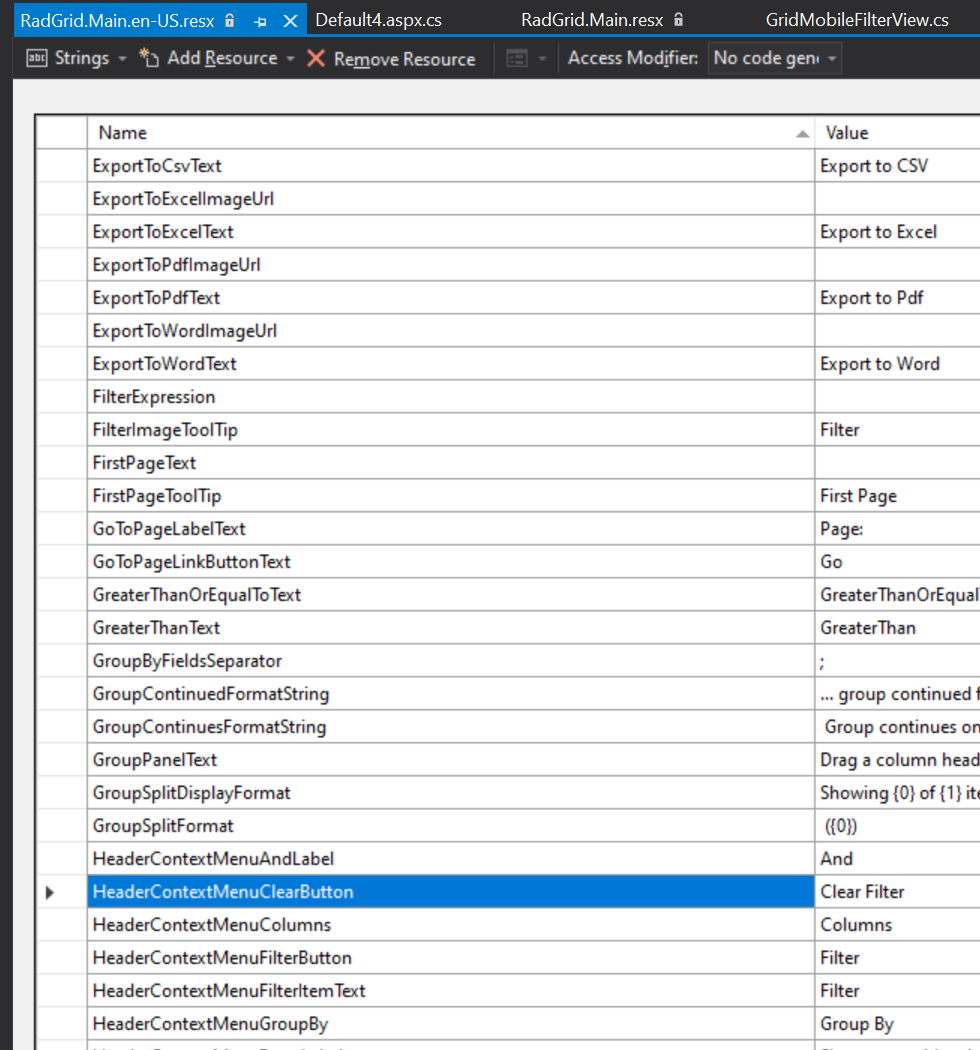Image resolution: width=980 pixels, height=1050 pixels.
Task: Open the view layout dropdown arrow
Action: tap(543, 59)
